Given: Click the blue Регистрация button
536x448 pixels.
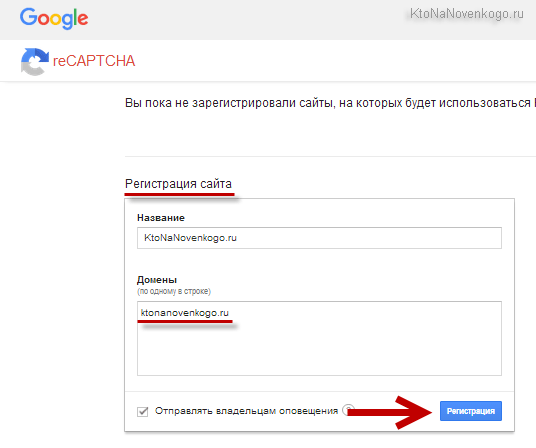Looking at the screenshot, I should click(471, 411).
